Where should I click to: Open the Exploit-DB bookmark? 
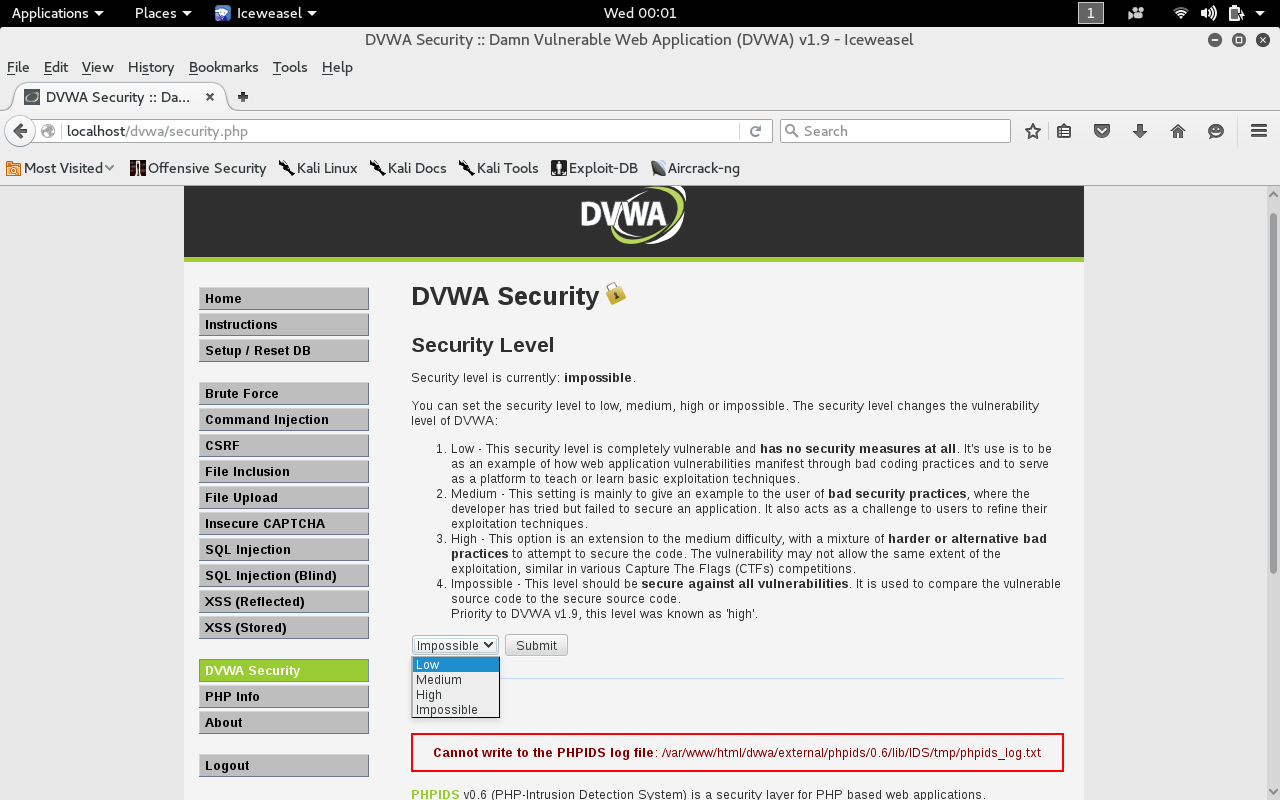click(594, 168)
